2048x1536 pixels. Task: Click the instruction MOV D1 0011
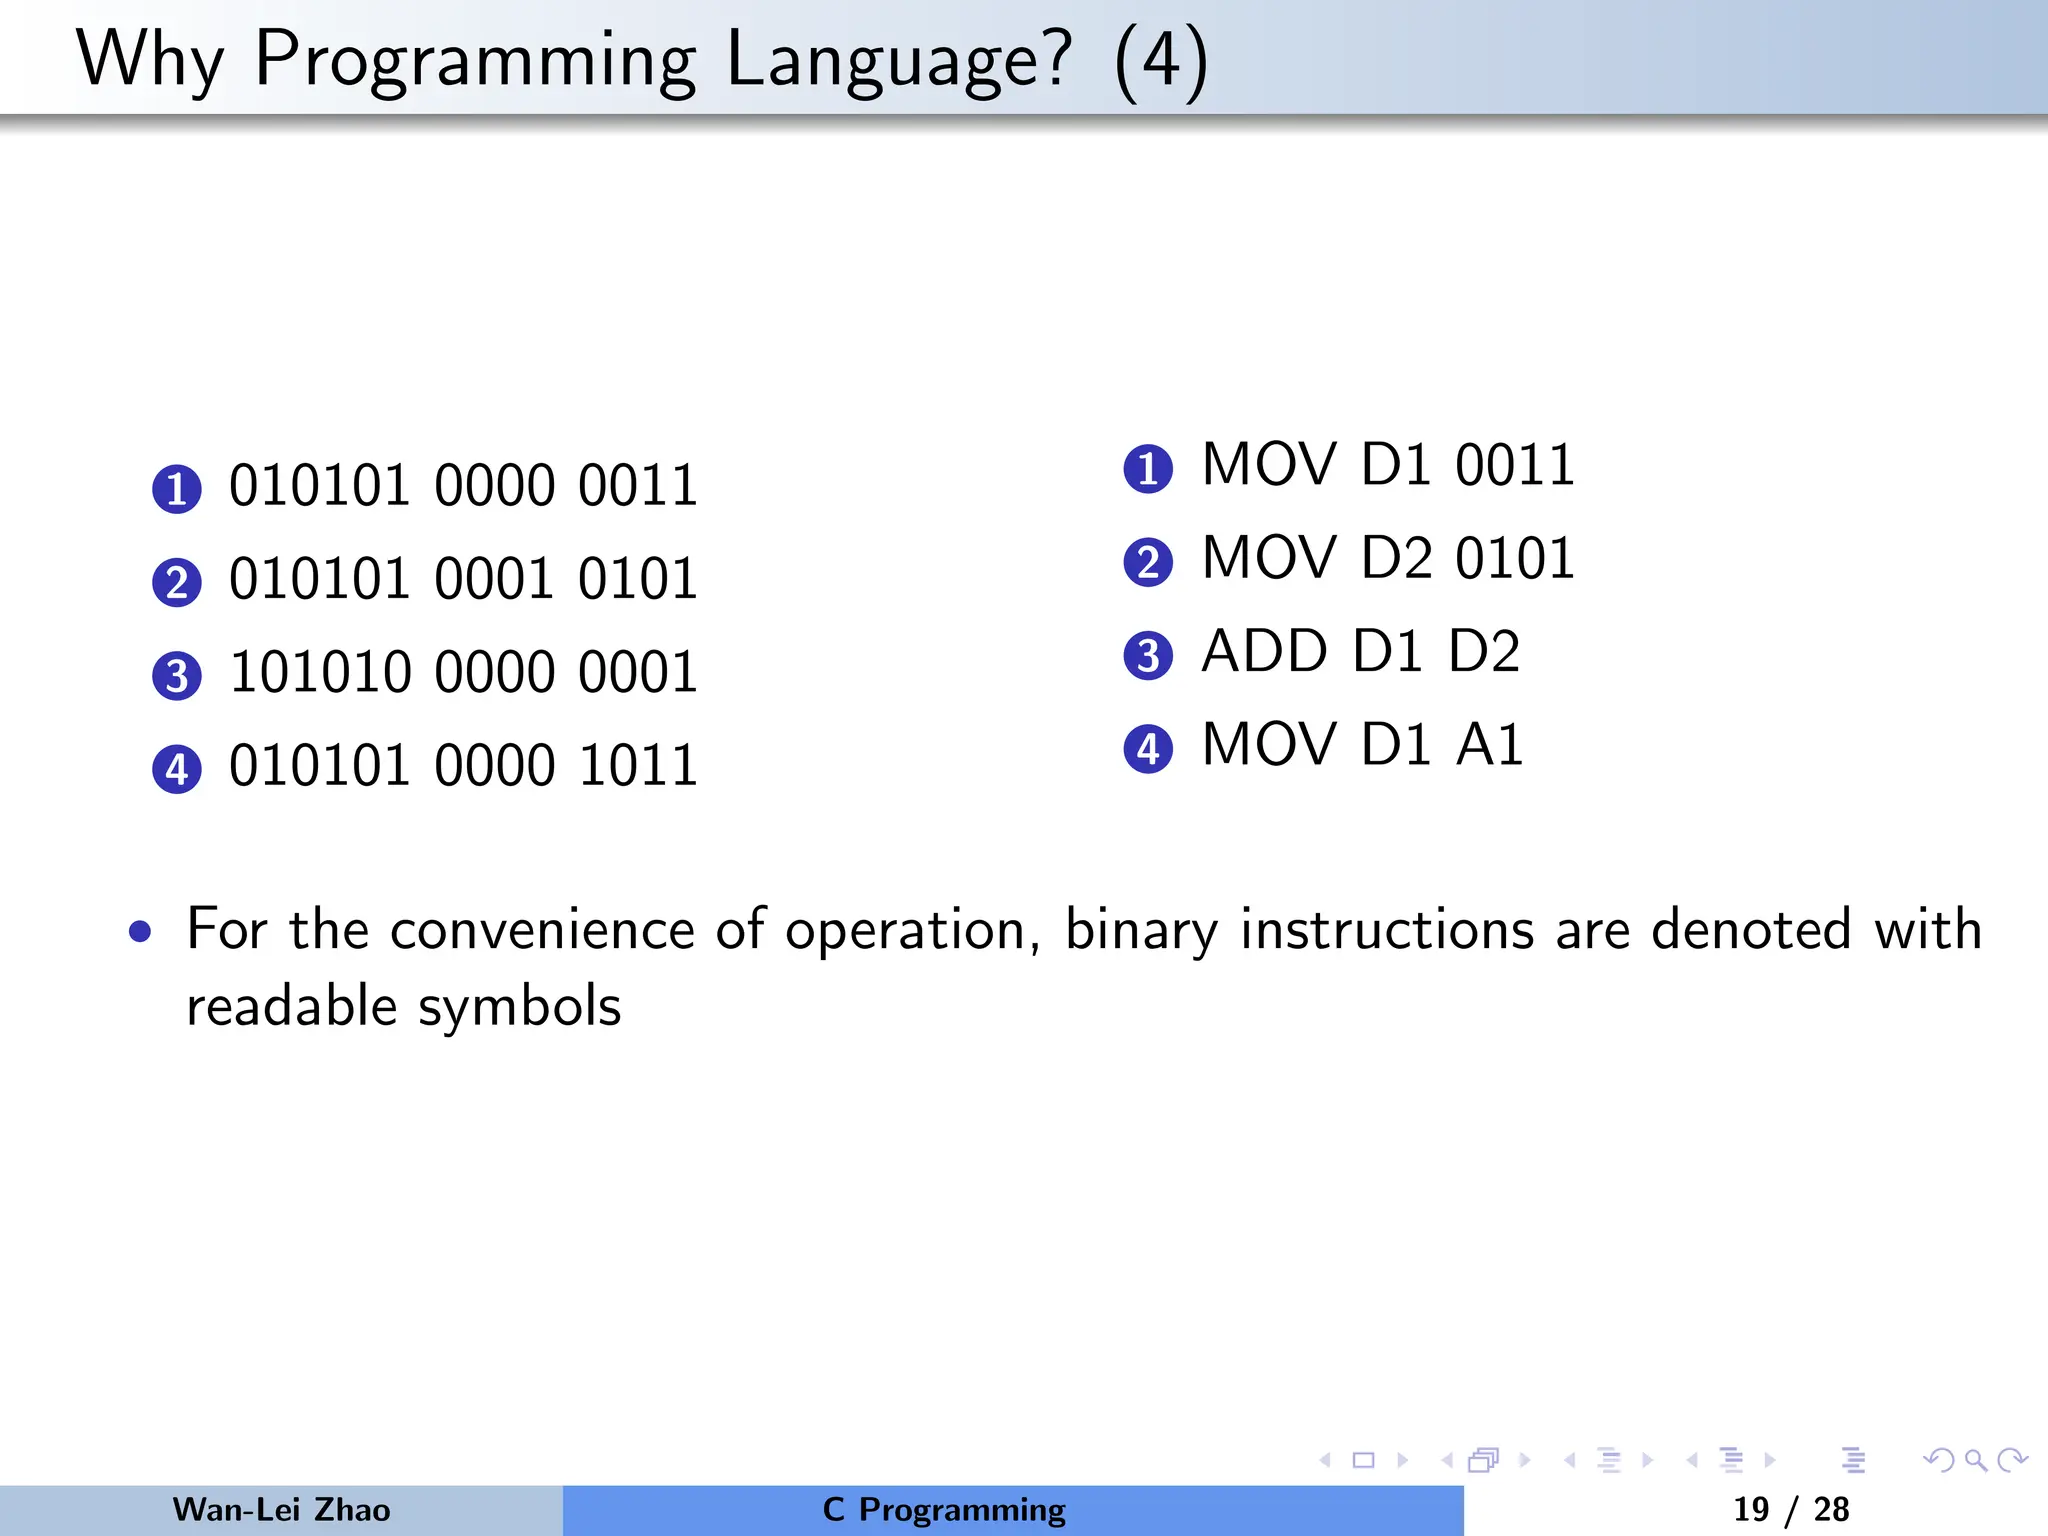point(1388,465)
